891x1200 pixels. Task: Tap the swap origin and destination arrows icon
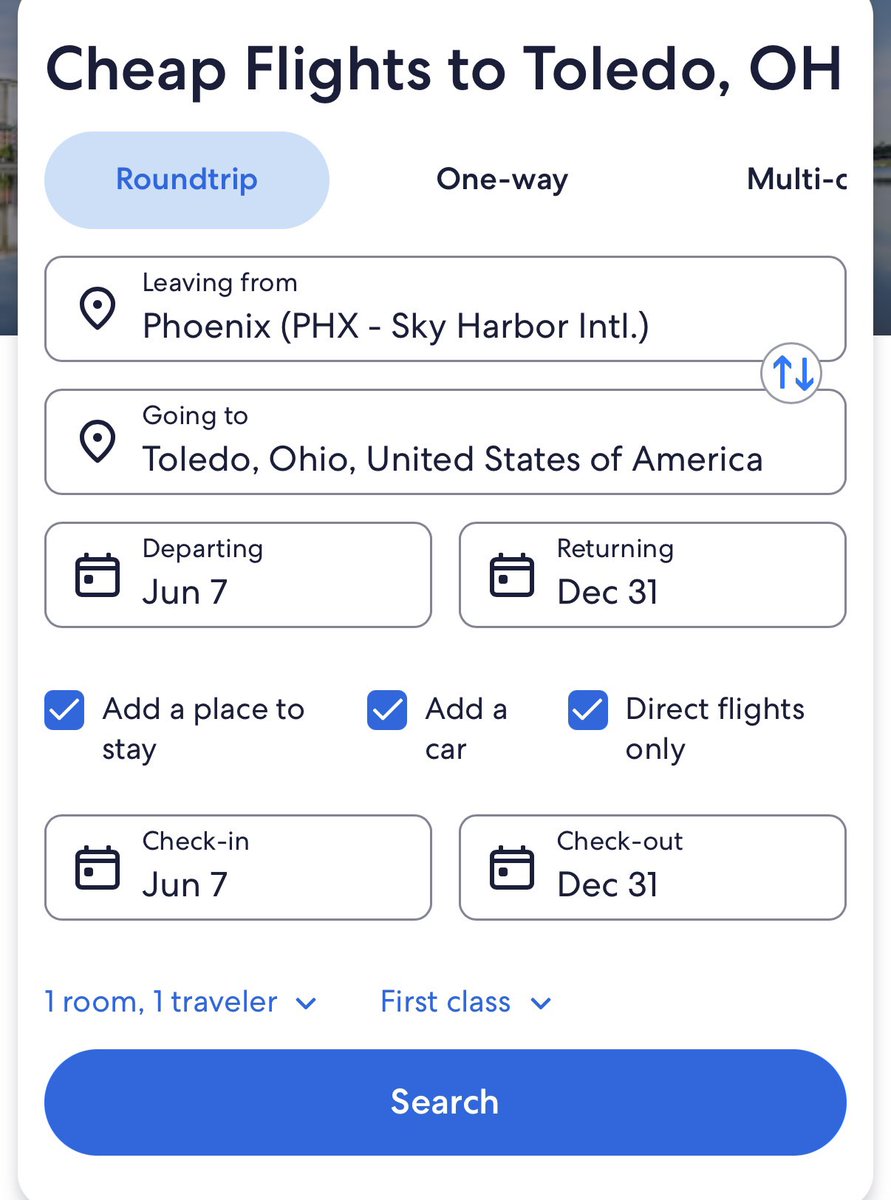click(792, 374)
